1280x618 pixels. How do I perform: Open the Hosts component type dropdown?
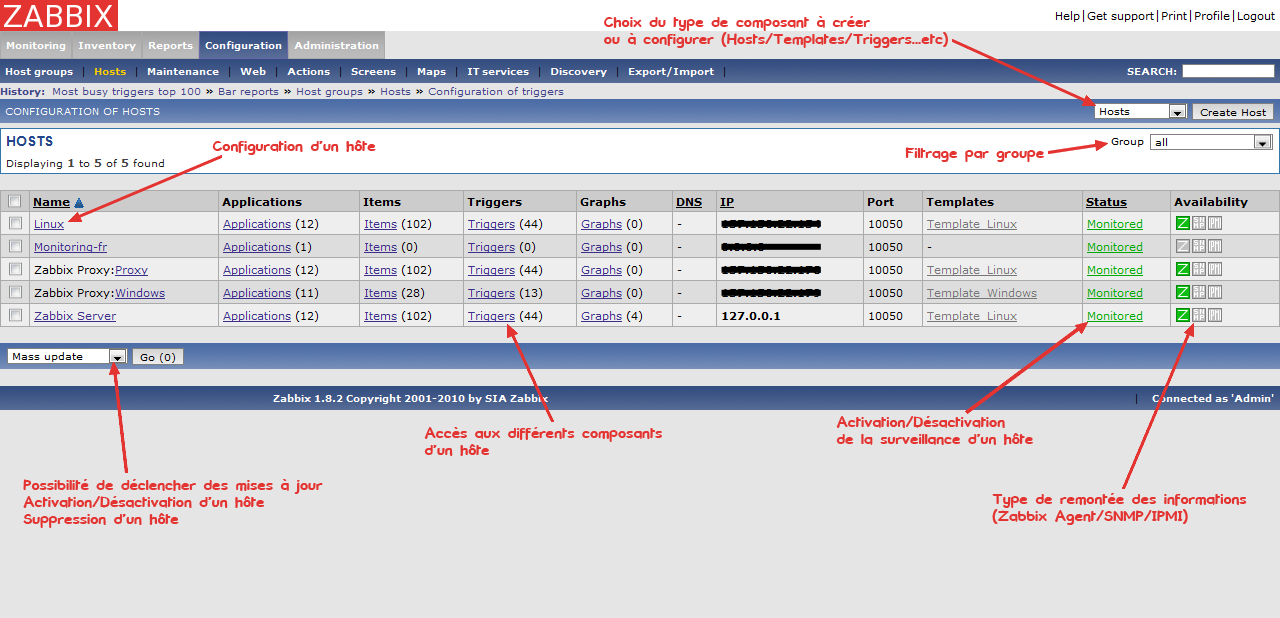click(x=1177, y=112)
